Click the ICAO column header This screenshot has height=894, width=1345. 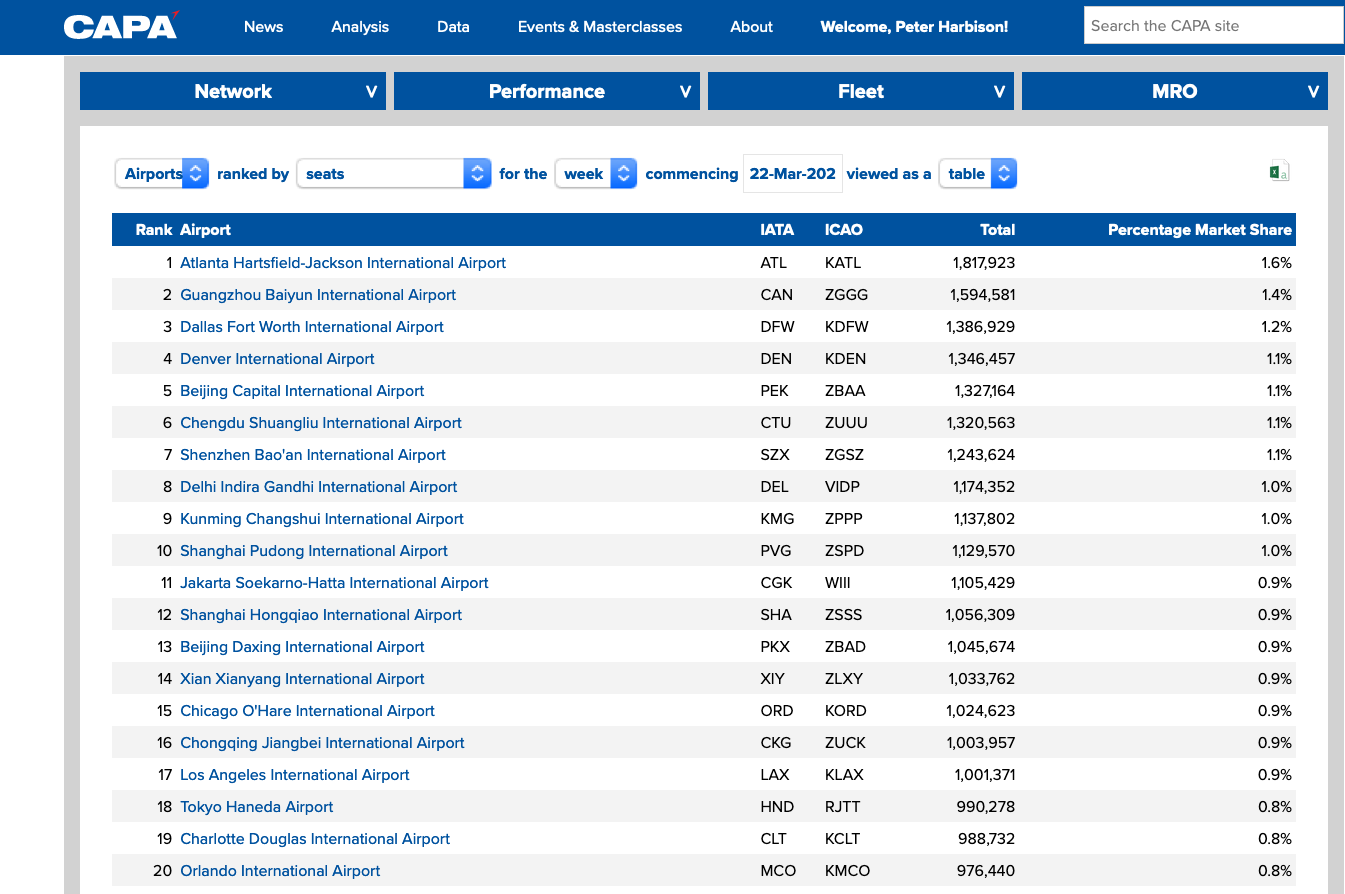click(844, 230)
